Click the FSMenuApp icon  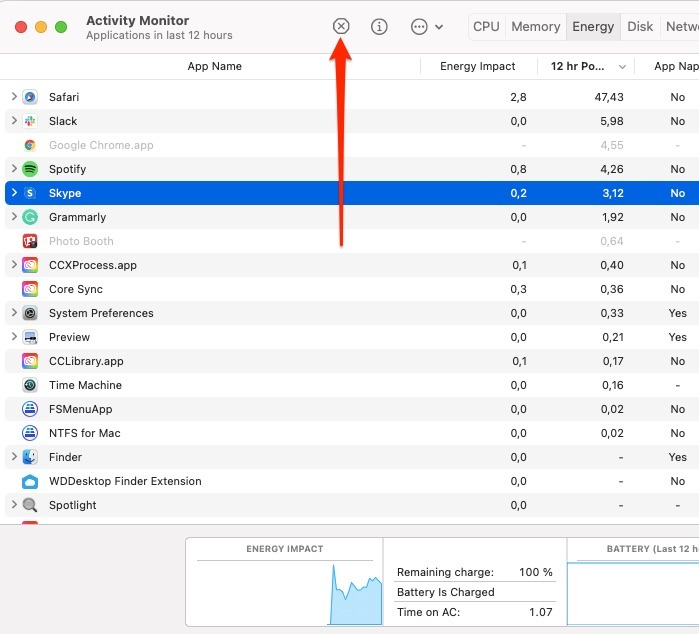30,409
